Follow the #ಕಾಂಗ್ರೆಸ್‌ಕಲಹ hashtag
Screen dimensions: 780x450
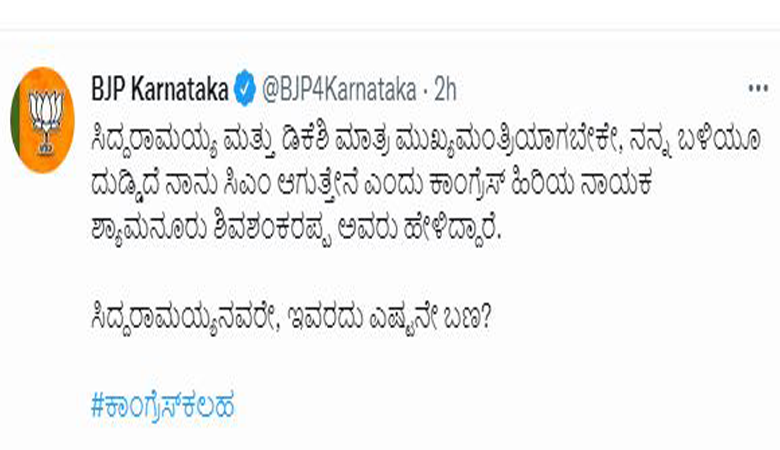(163, 405)
